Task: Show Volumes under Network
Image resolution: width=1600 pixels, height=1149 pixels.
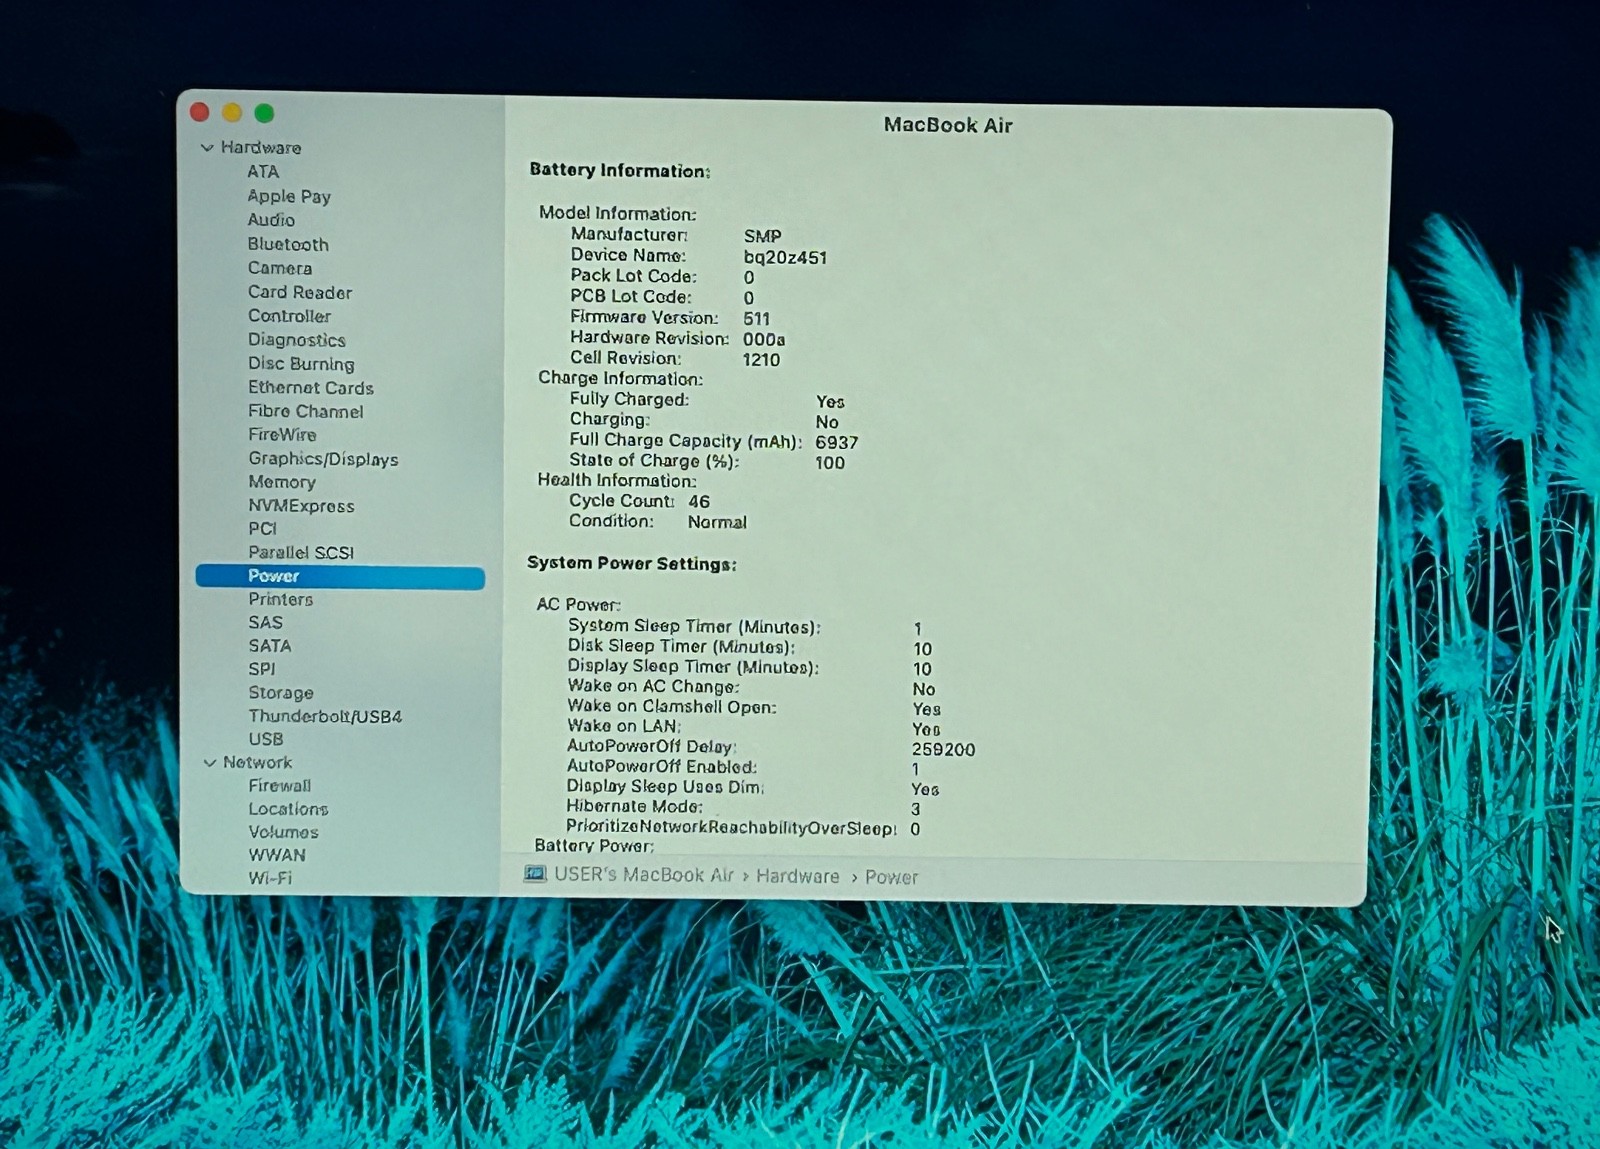Action: pos(283,832)
